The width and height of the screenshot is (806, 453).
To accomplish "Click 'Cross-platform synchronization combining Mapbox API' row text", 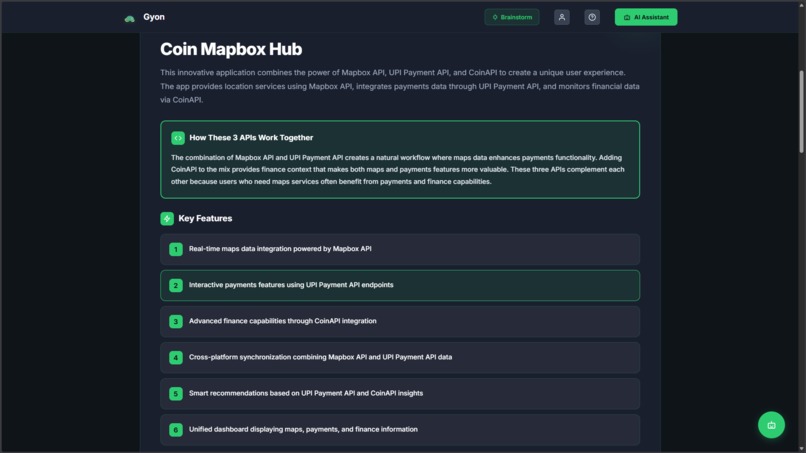I will [x=320, y=357].
